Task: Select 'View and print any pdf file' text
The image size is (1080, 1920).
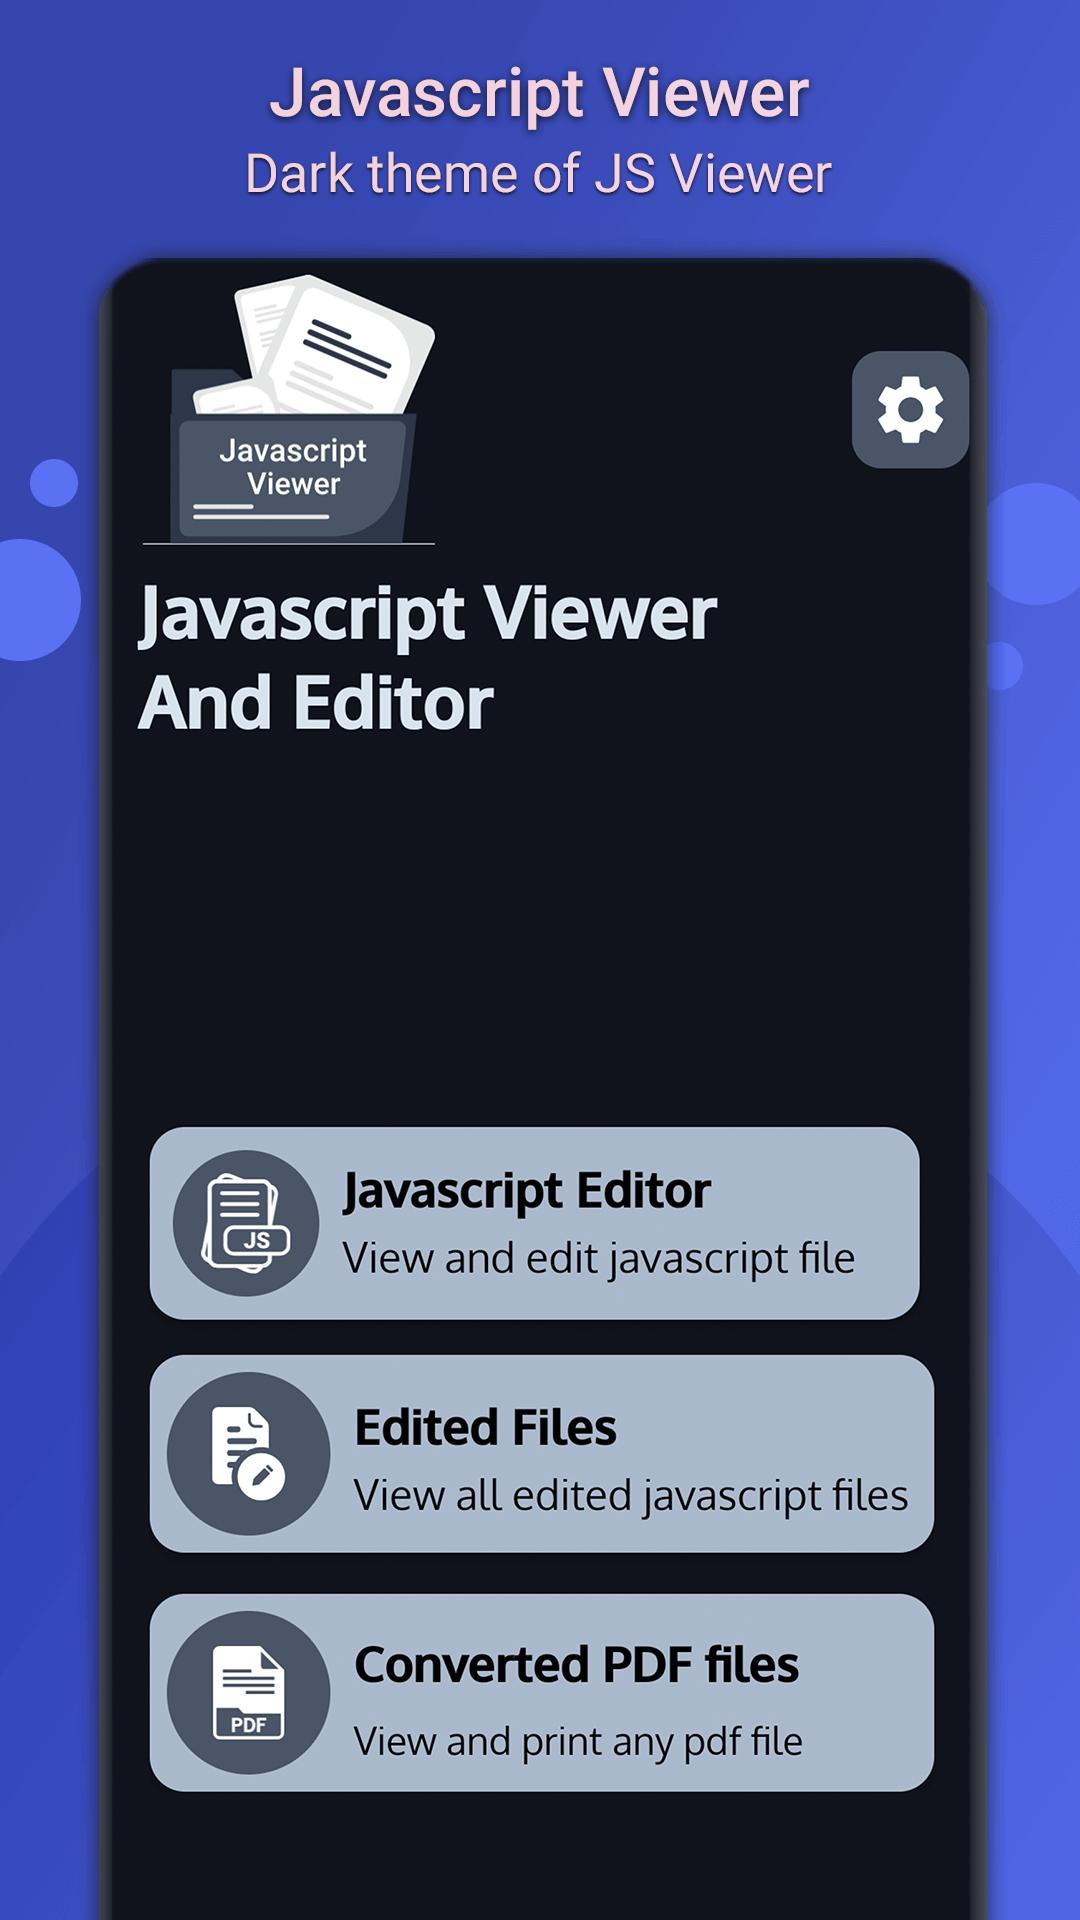Action: 578,1741
